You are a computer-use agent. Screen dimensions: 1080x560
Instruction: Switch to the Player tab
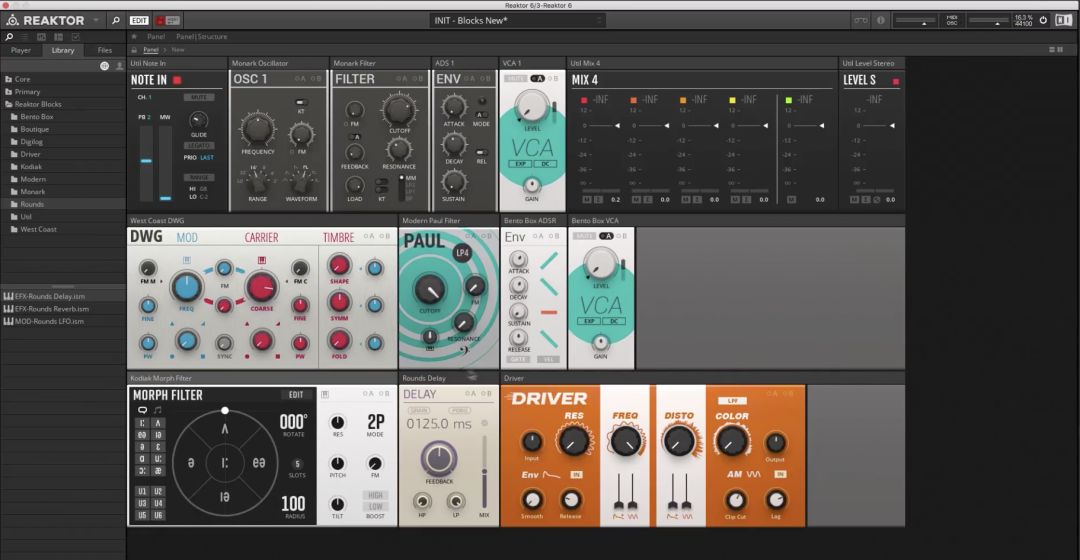(21, 50)
